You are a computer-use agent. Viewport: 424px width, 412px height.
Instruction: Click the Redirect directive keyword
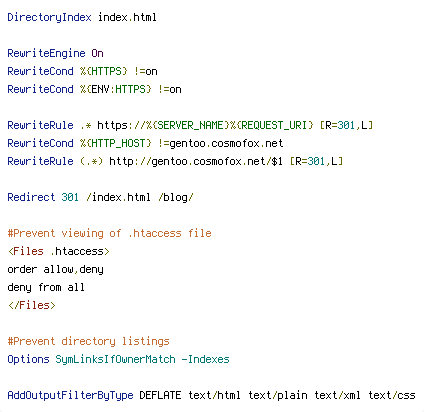click(x=31, y=197)
